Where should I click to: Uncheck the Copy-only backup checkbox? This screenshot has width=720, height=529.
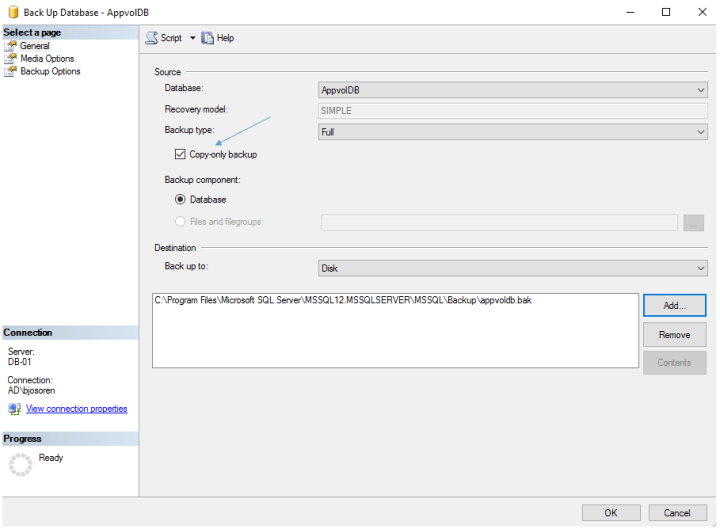pos(180,154)
